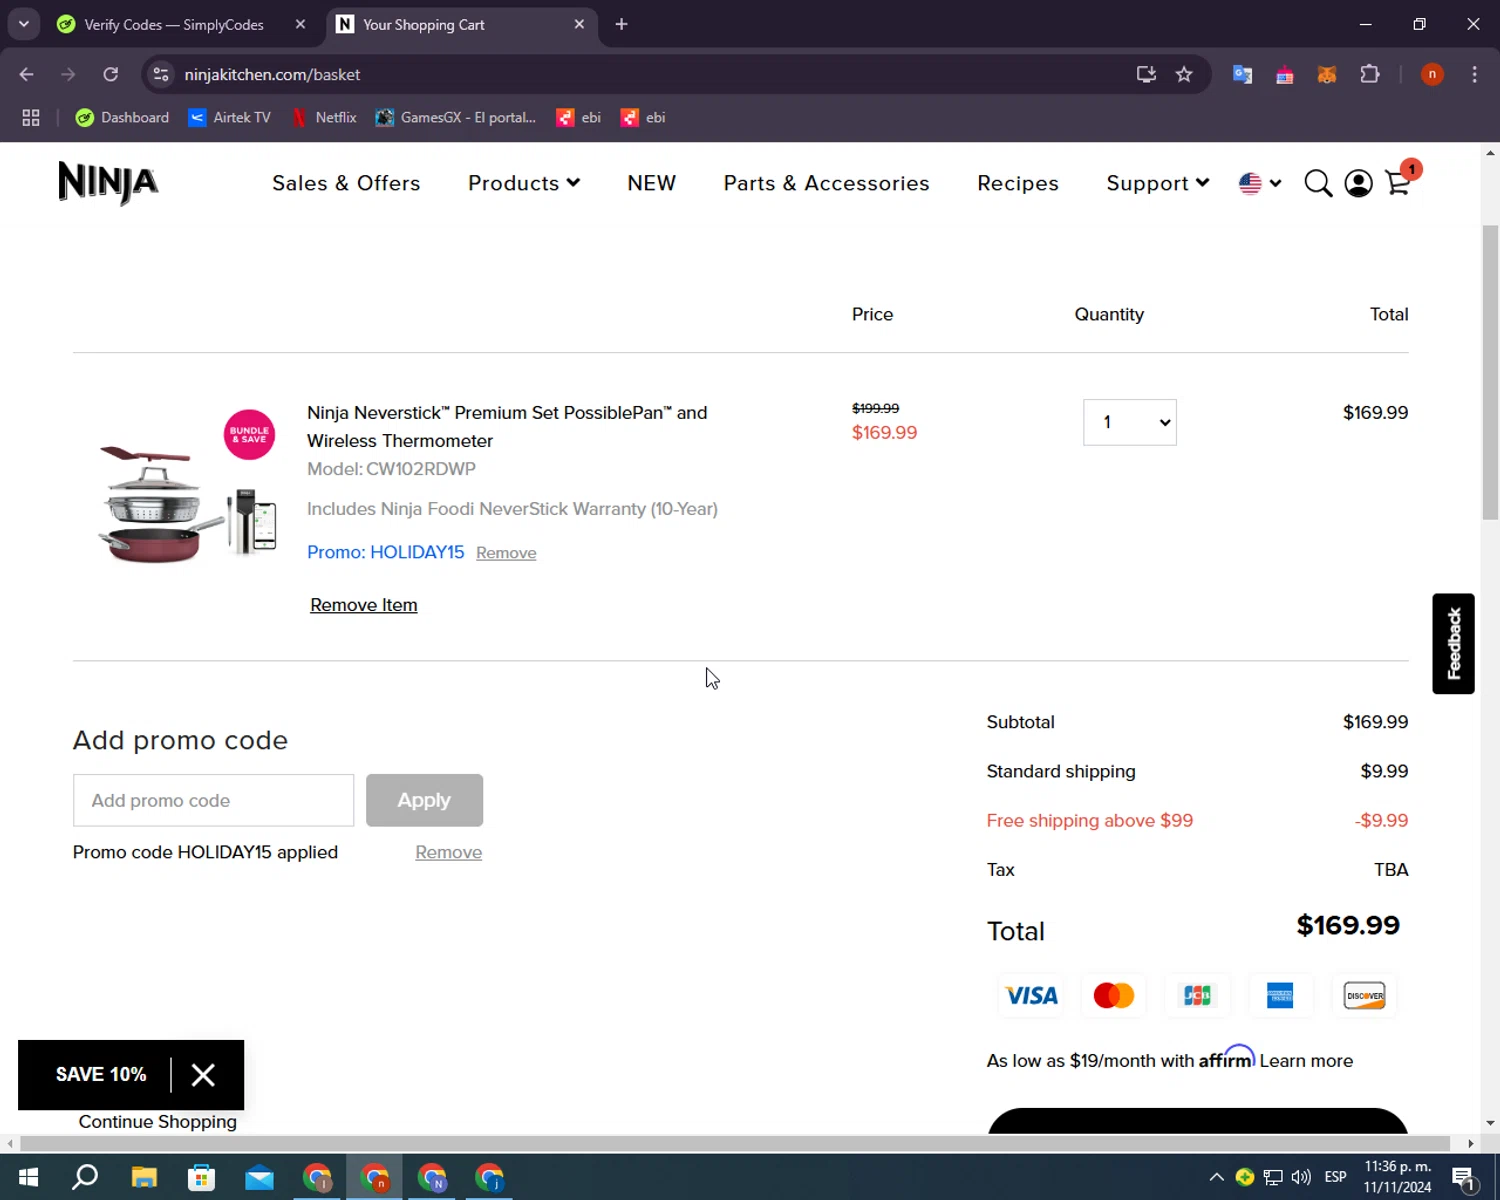Open the Recipes menu item
The image size is (1500, 1200).
click(1018, 183)
